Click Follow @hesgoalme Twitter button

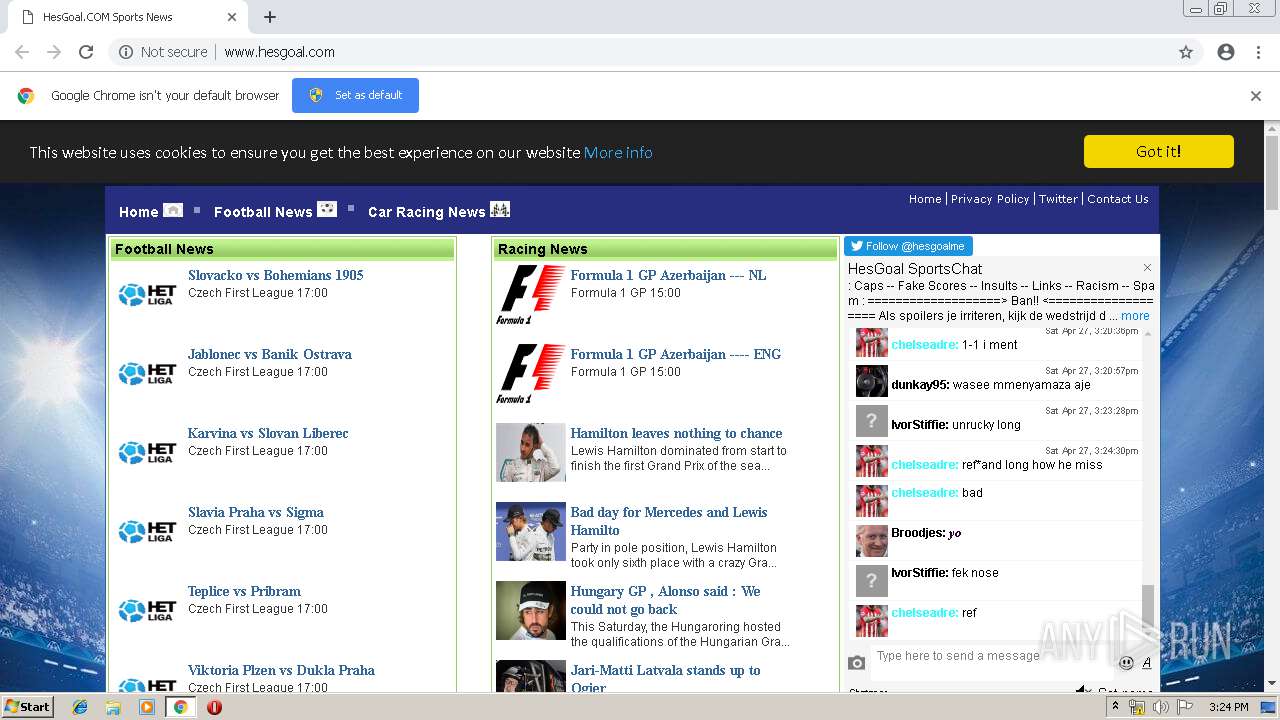[908, 246]
